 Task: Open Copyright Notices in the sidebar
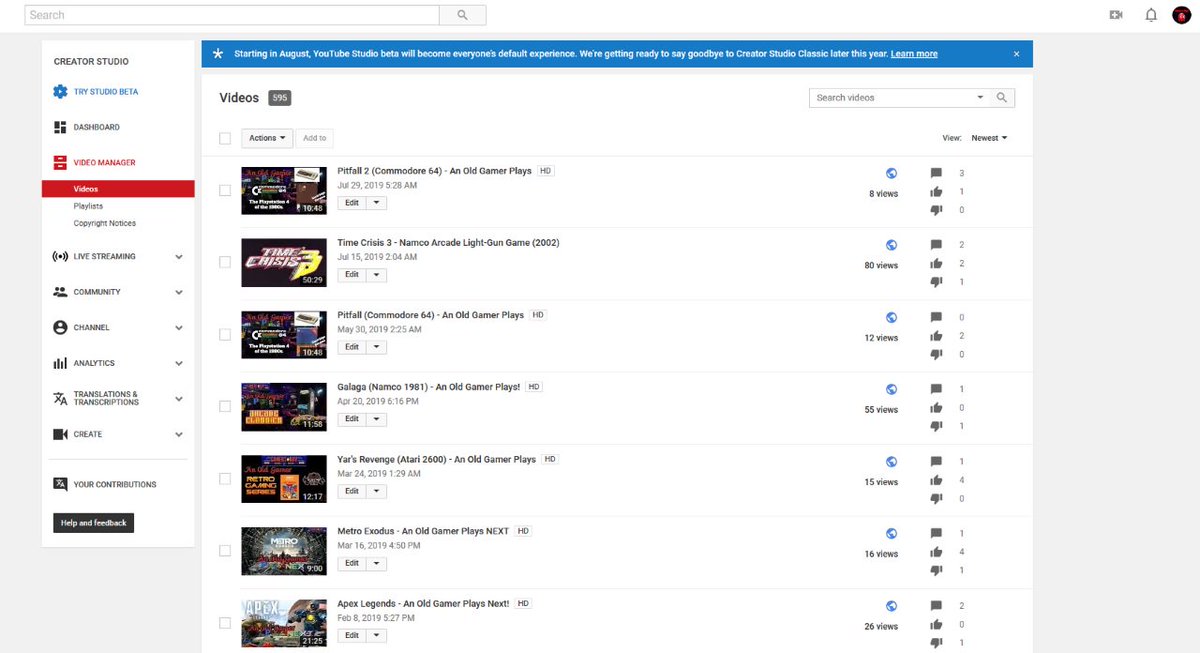[104, 223]
